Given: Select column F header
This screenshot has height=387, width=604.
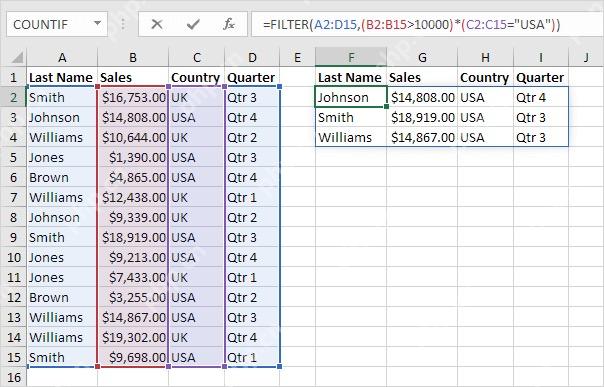Looking at the screenshot, I should click(x=351, y=57).
